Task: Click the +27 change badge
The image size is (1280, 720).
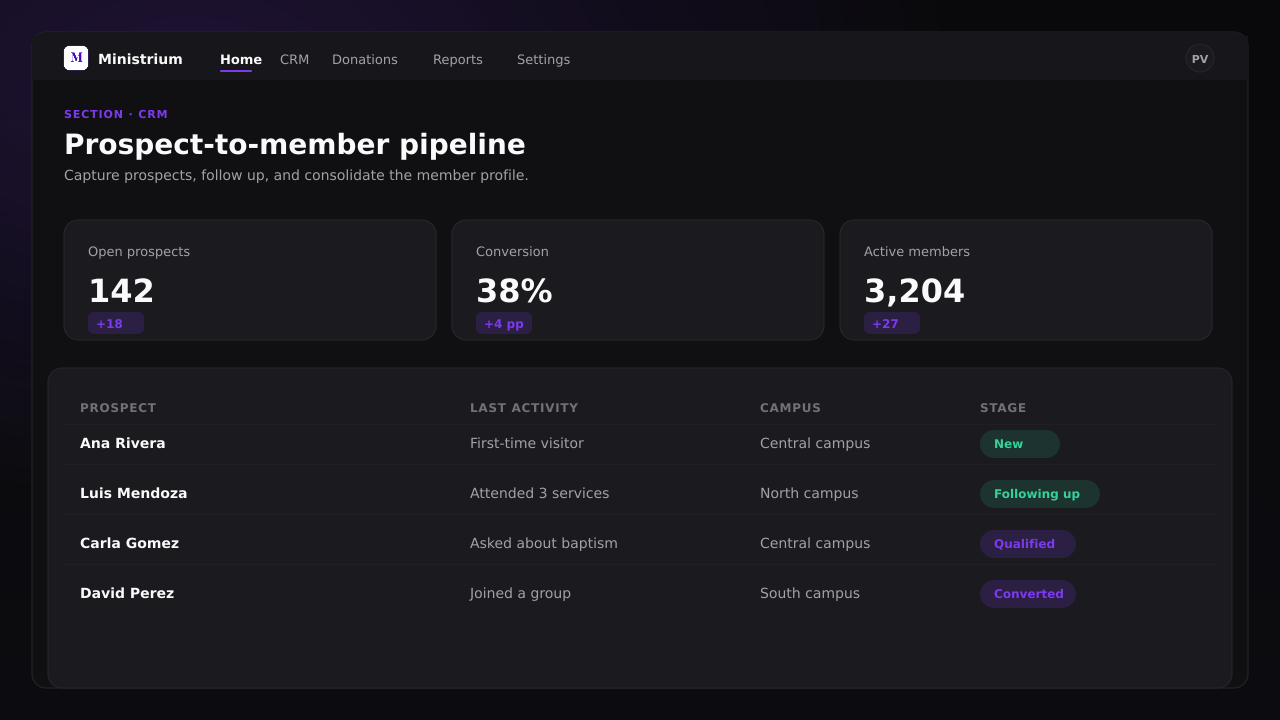Action: click(x=892, y=323)
